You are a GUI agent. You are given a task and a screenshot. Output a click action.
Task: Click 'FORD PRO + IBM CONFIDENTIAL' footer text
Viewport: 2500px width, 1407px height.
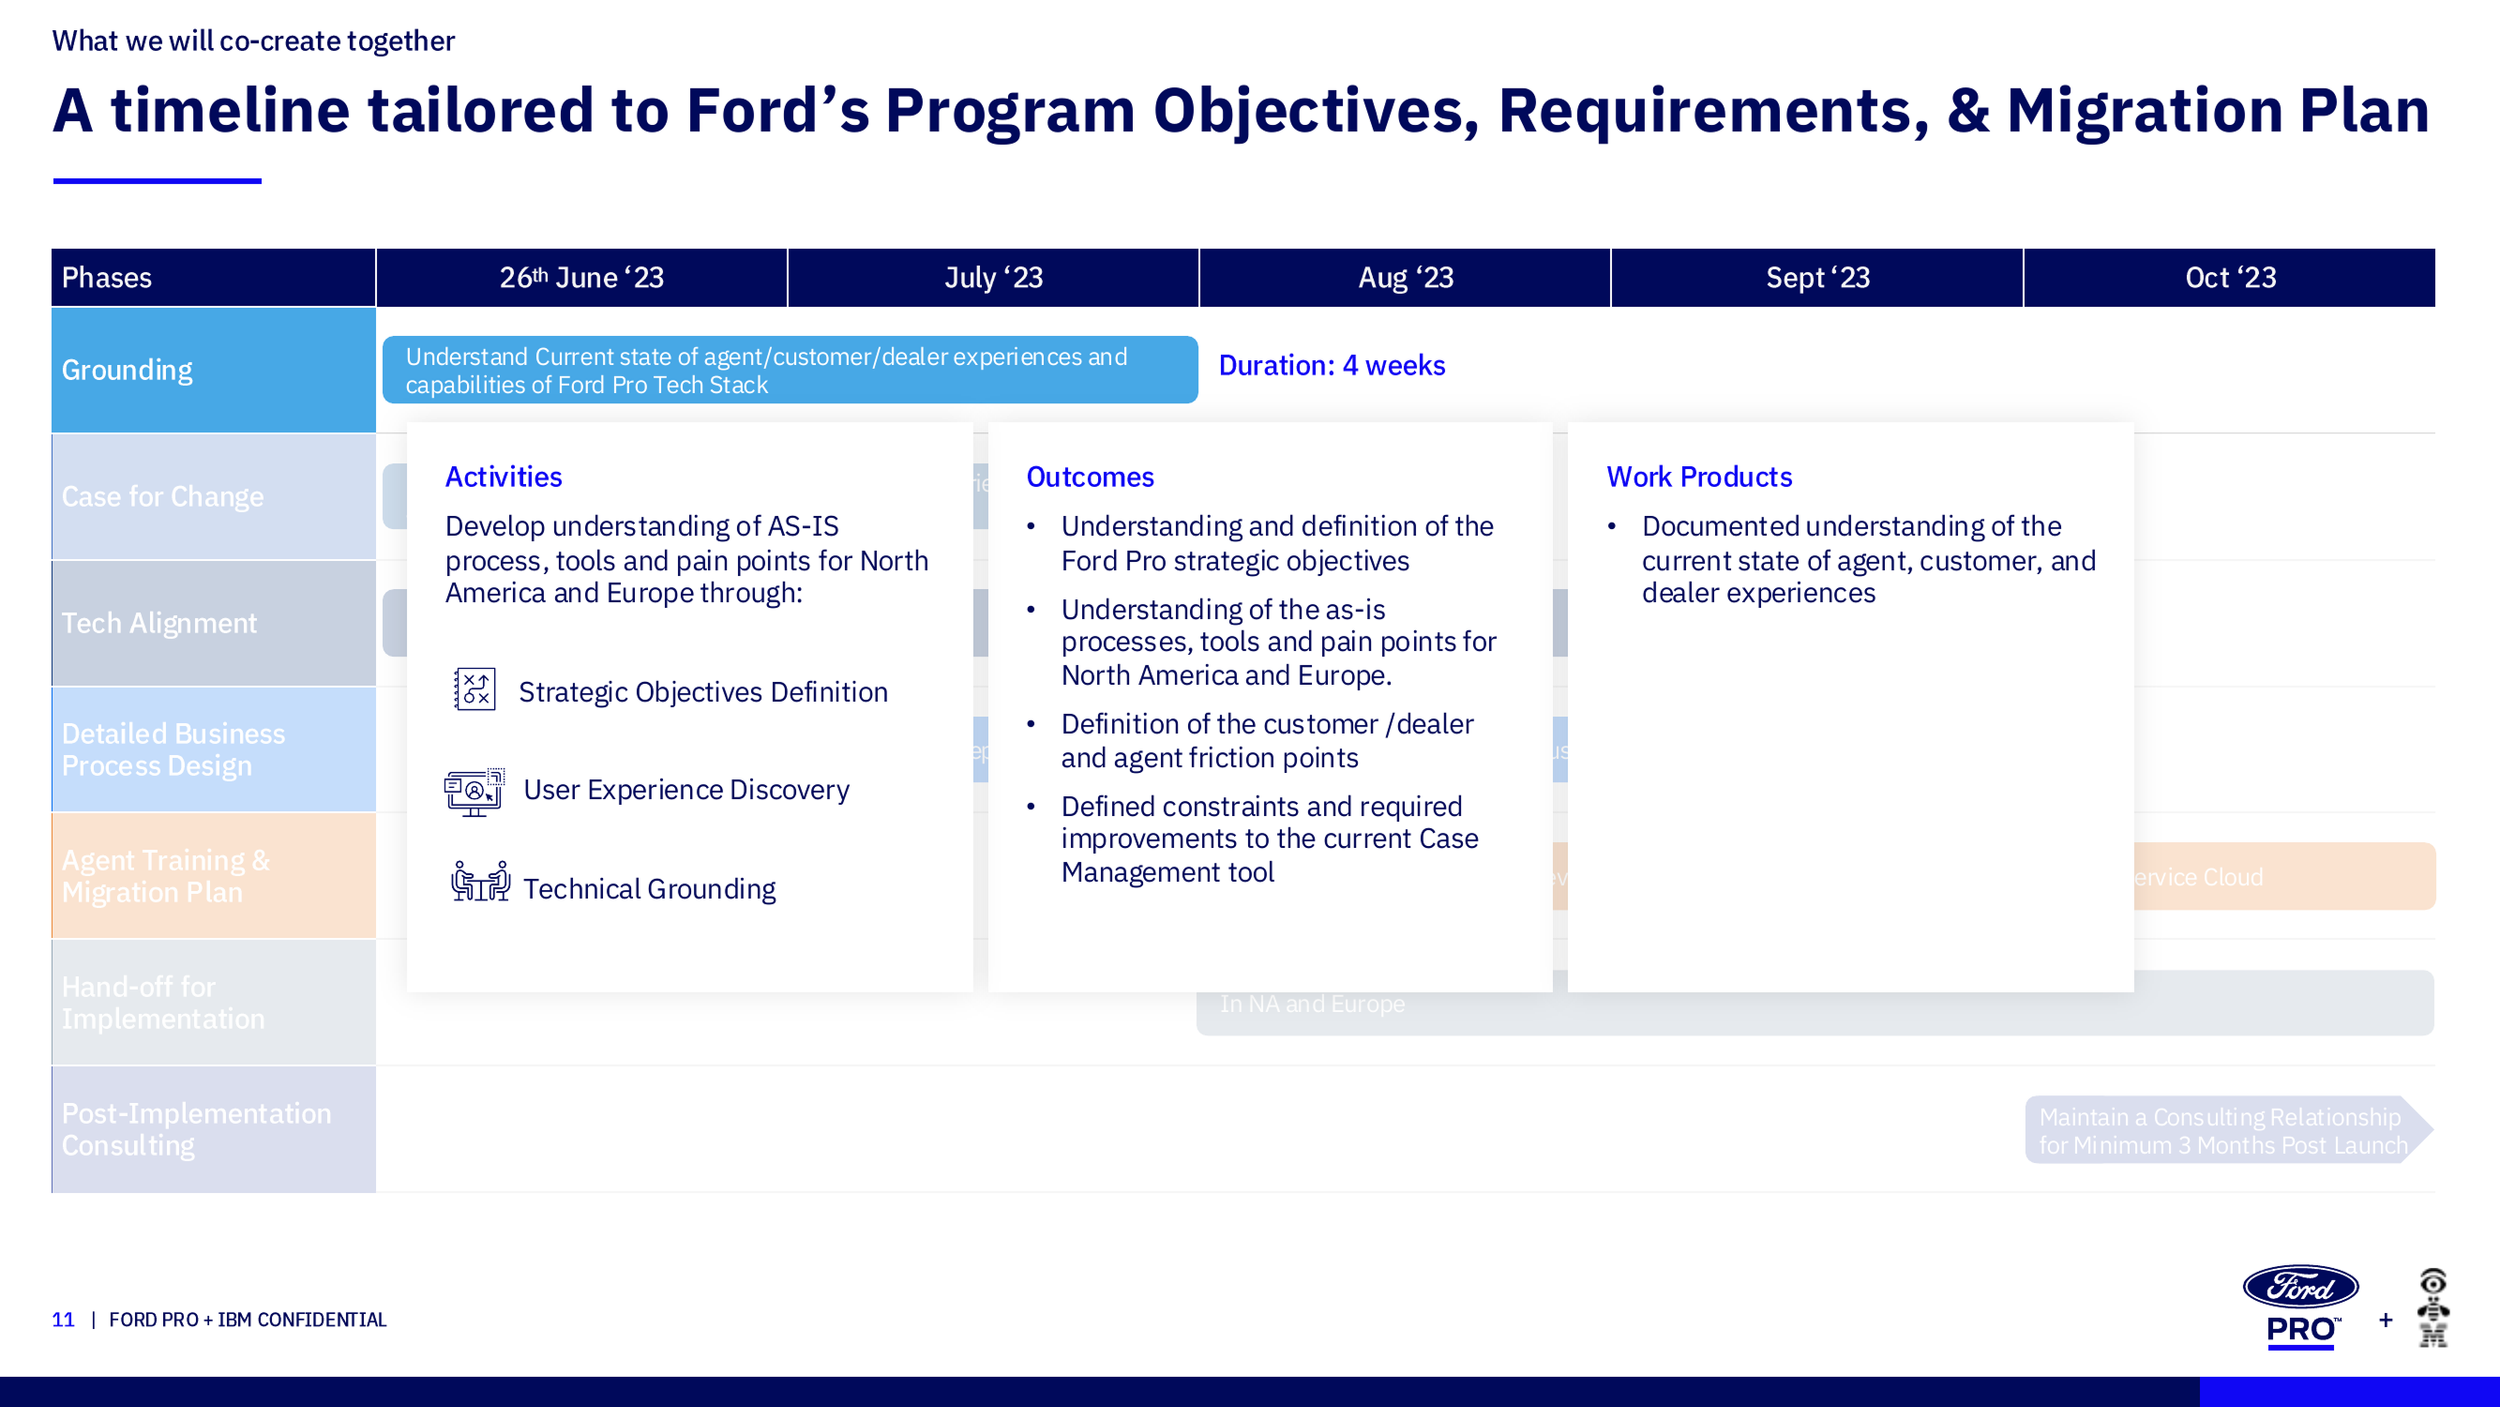point(247,1320)
